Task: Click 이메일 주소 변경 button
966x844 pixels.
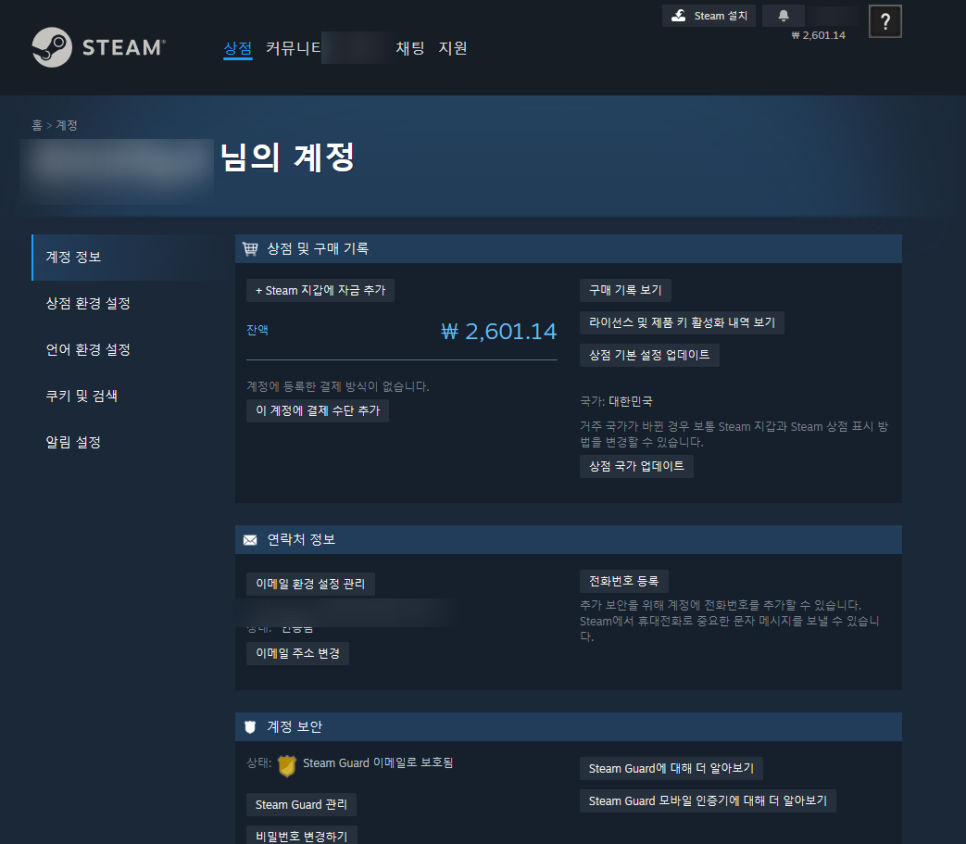Action: [x=298, y=654]
